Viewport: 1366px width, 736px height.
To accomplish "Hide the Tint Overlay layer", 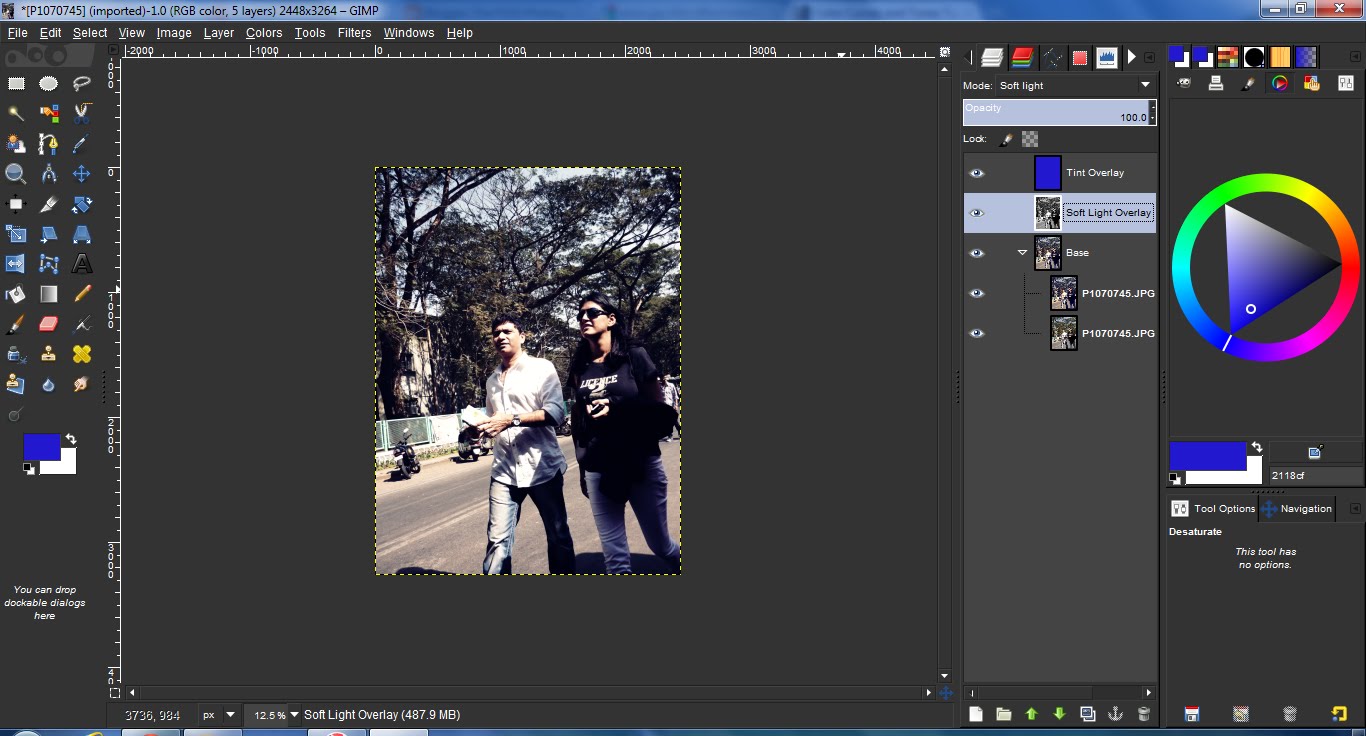I will [976, 172].
